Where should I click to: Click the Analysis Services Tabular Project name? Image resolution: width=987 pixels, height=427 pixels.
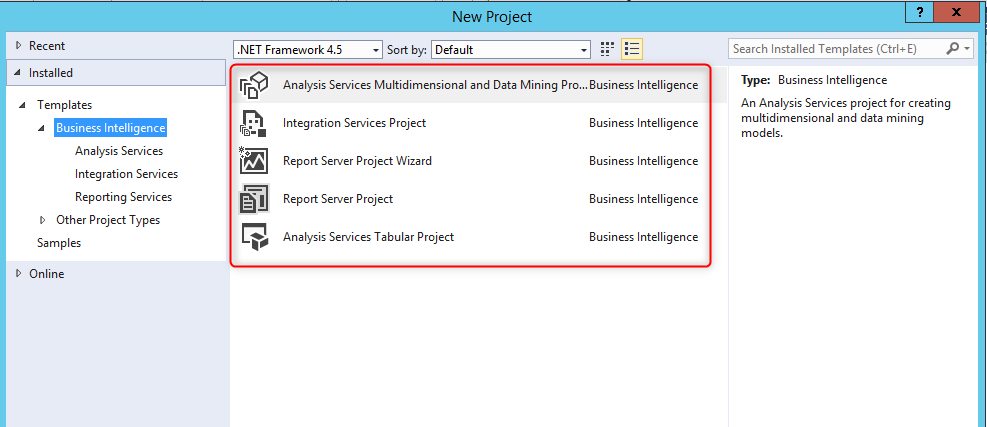point(368,237)
